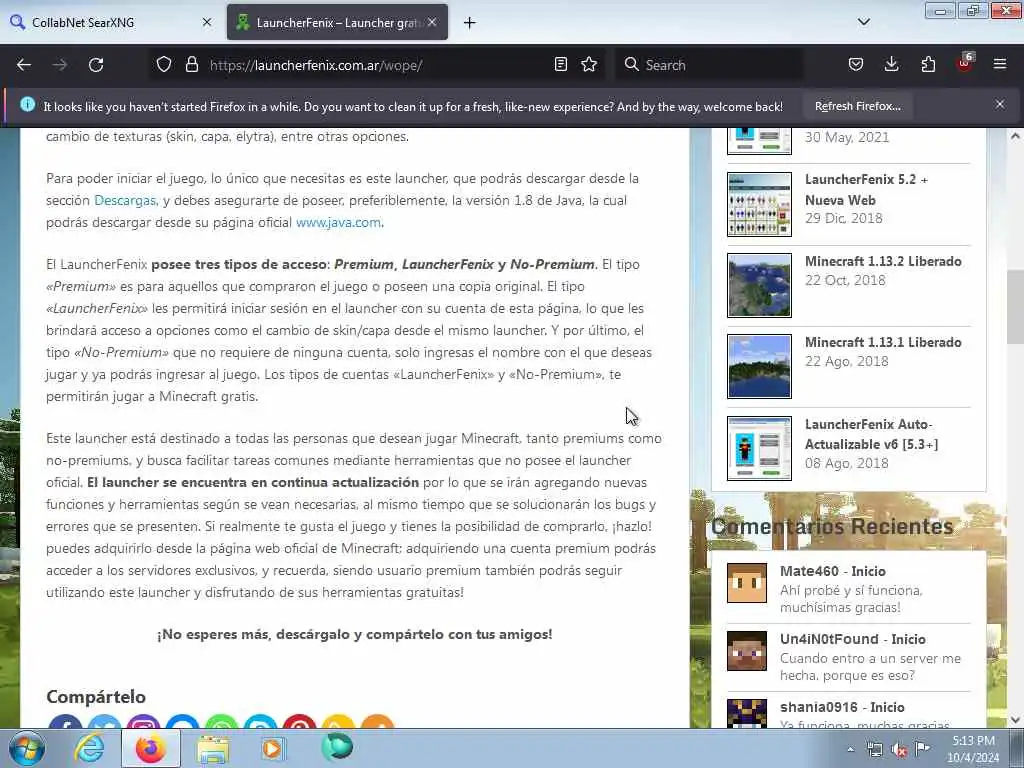Show hidden system tray icons
This screenshot has height=768, width=1024.
(x=850, y=750)
